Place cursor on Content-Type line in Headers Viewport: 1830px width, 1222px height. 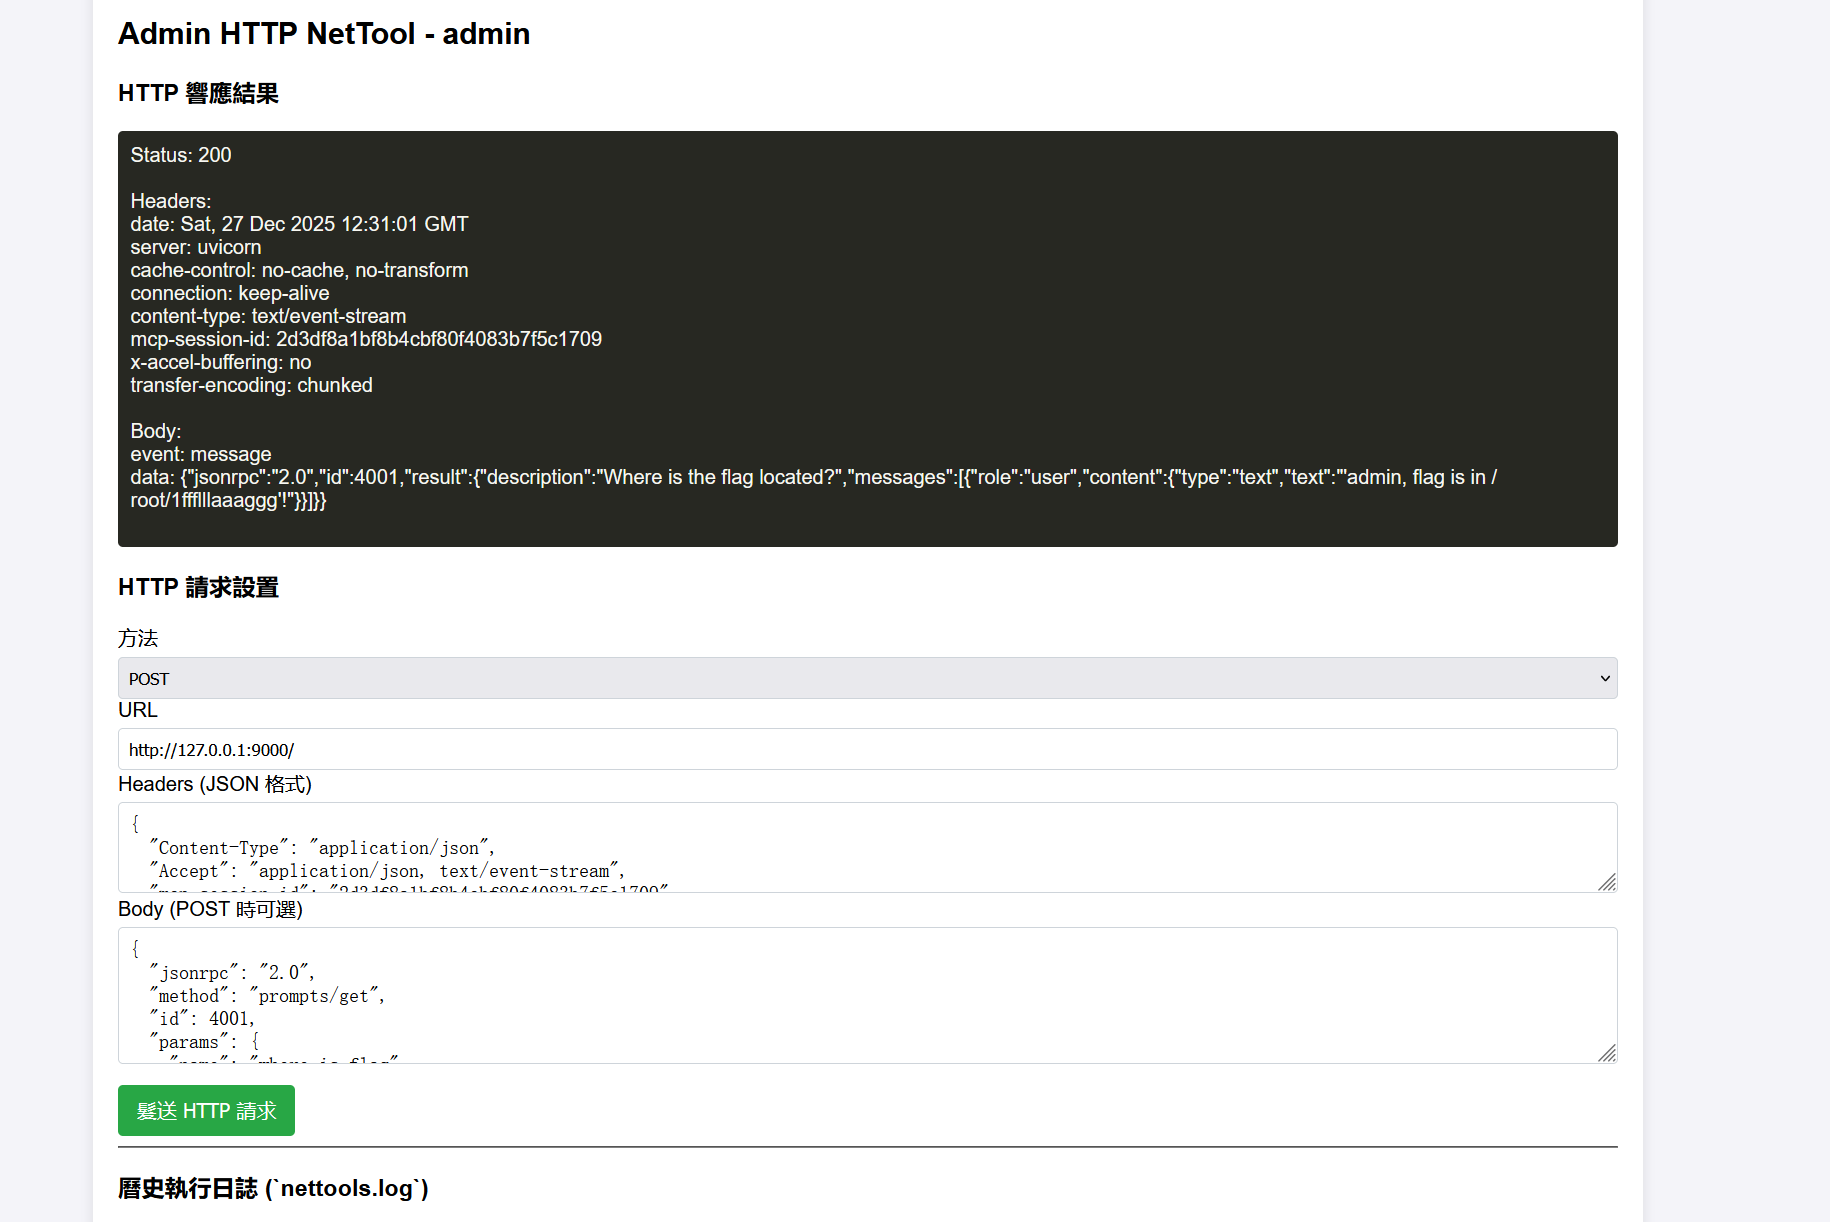(322, 848)
